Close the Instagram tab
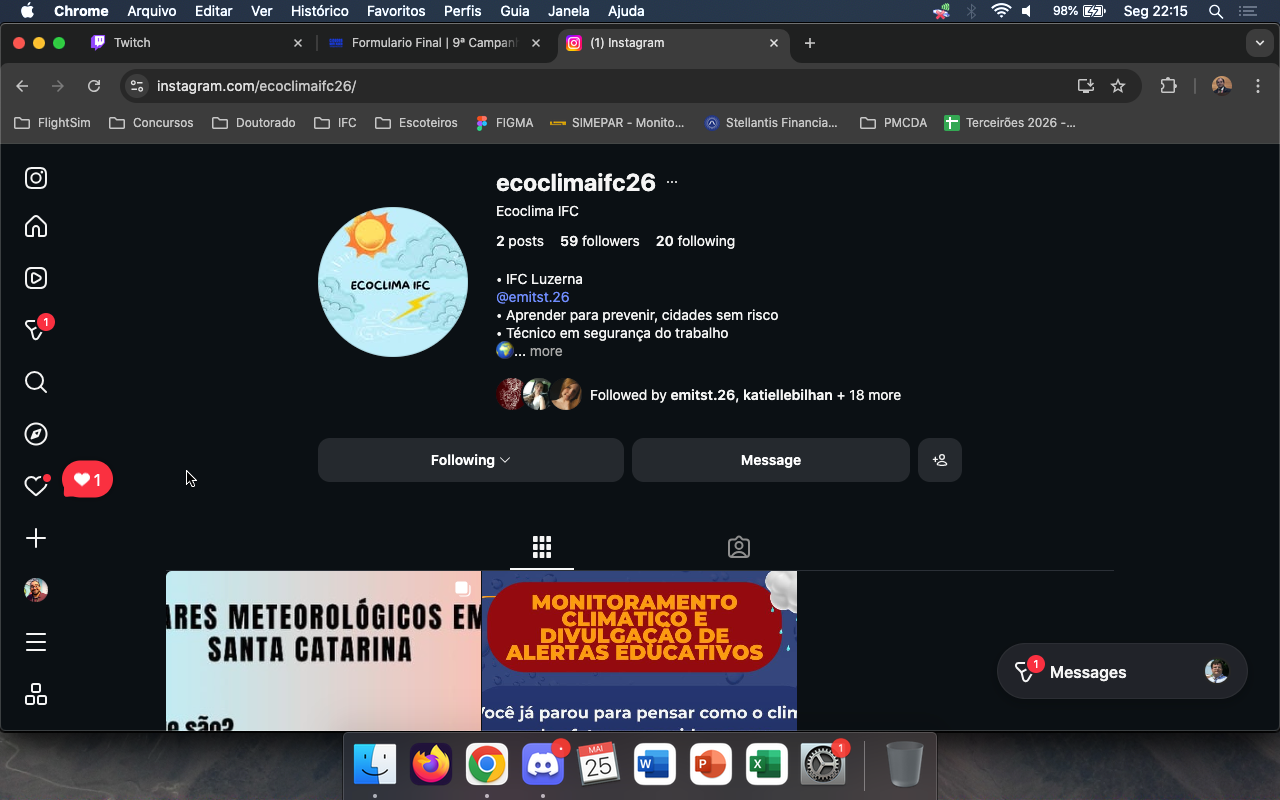The height and width of the screenshot is (800, 1280). [774, 43]
